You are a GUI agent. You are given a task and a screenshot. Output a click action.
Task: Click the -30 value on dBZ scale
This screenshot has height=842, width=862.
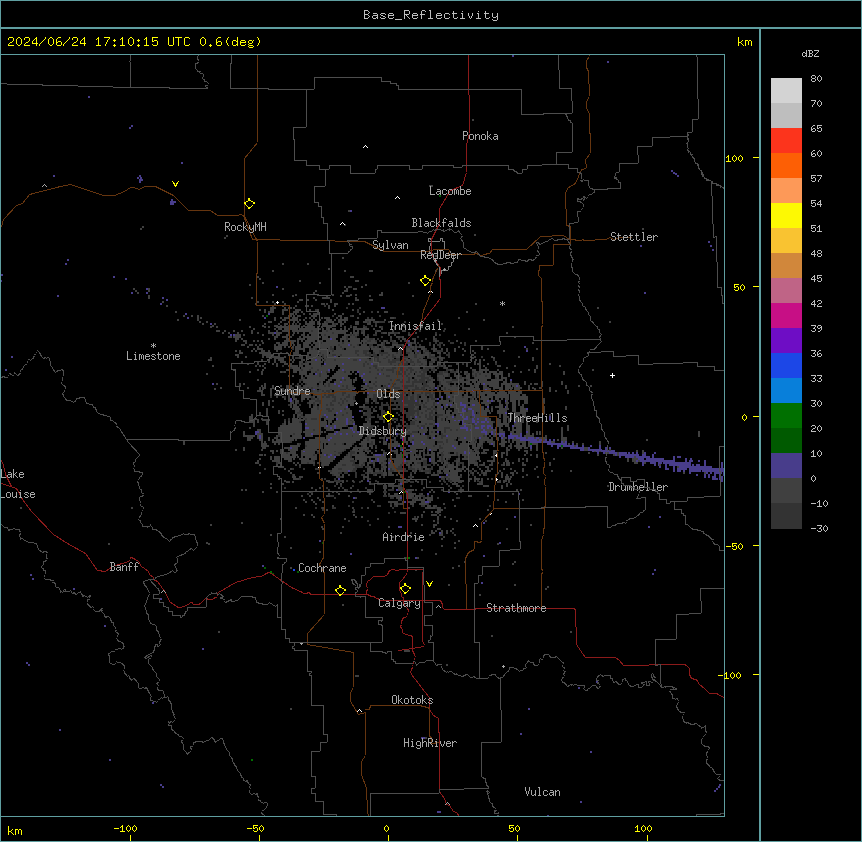tap(819, 528)
